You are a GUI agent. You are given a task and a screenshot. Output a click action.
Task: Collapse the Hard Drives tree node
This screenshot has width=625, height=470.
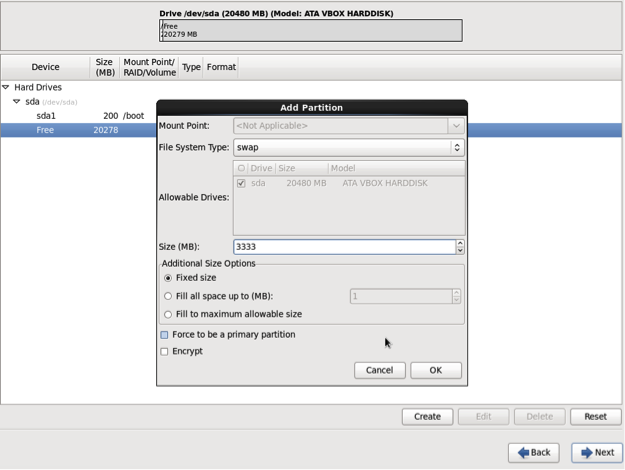(x=6, y=87)
